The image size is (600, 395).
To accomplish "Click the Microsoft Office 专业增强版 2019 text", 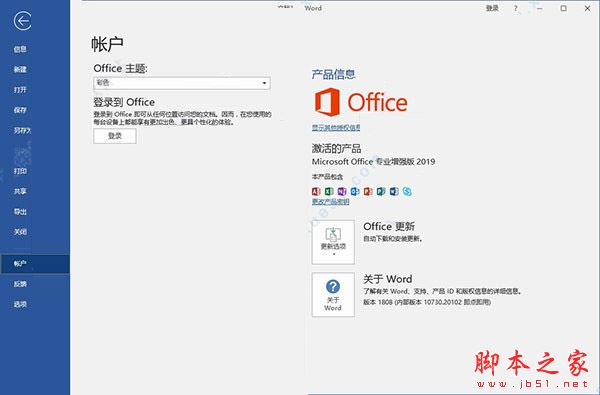I will (373, 162).
